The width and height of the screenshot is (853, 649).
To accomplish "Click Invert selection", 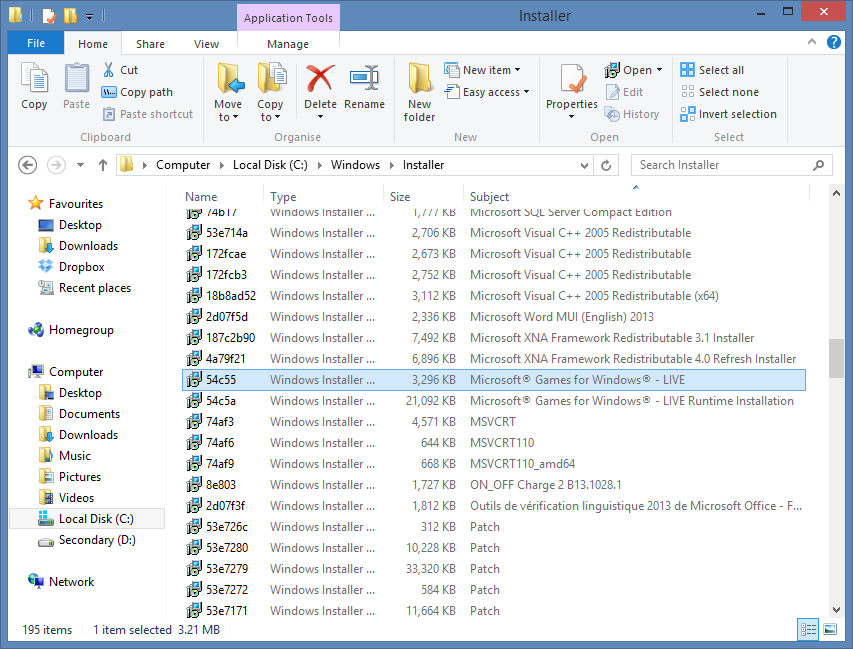I will click(x=728, y=114).
